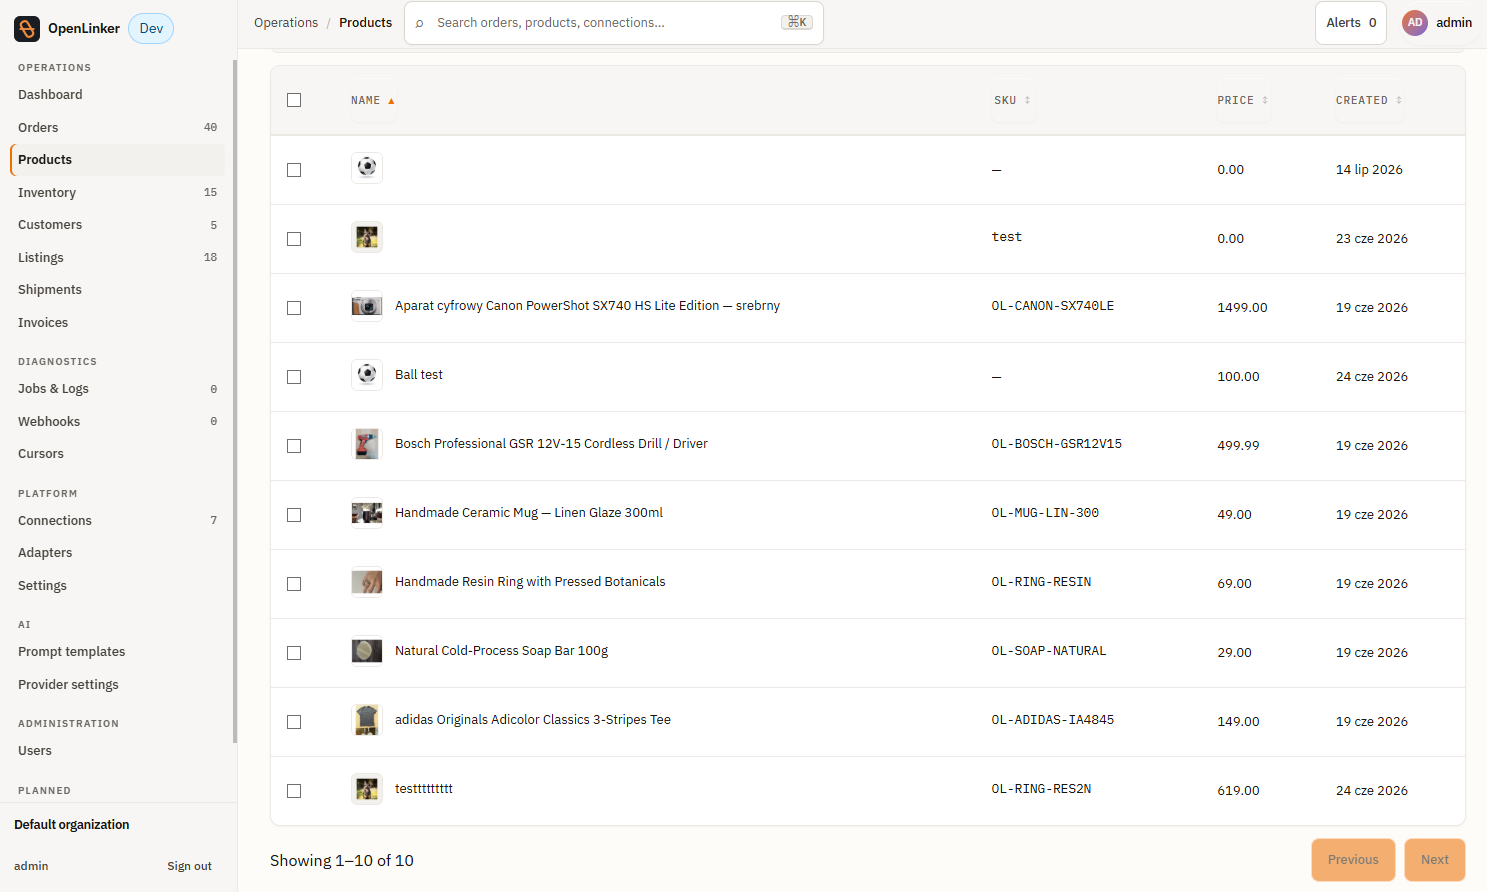Click the search magnifier icon
This screenshot has height=892, width=1487.
pyautogui.click(x=420, y=23)
